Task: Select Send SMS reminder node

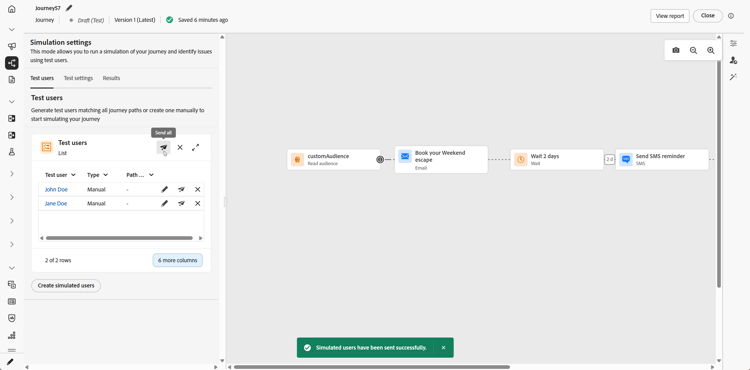Action: coord(662,159)
